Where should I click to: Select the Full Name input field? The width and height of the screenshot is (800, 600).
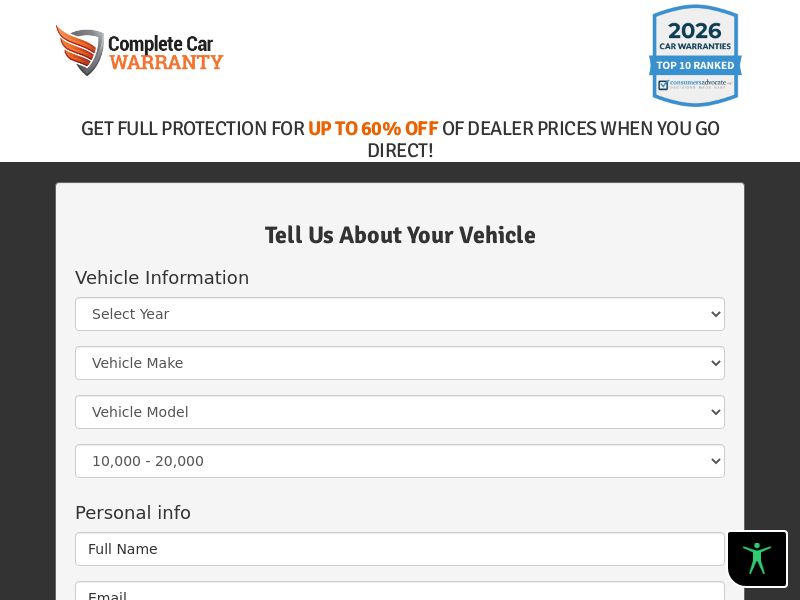400,549
